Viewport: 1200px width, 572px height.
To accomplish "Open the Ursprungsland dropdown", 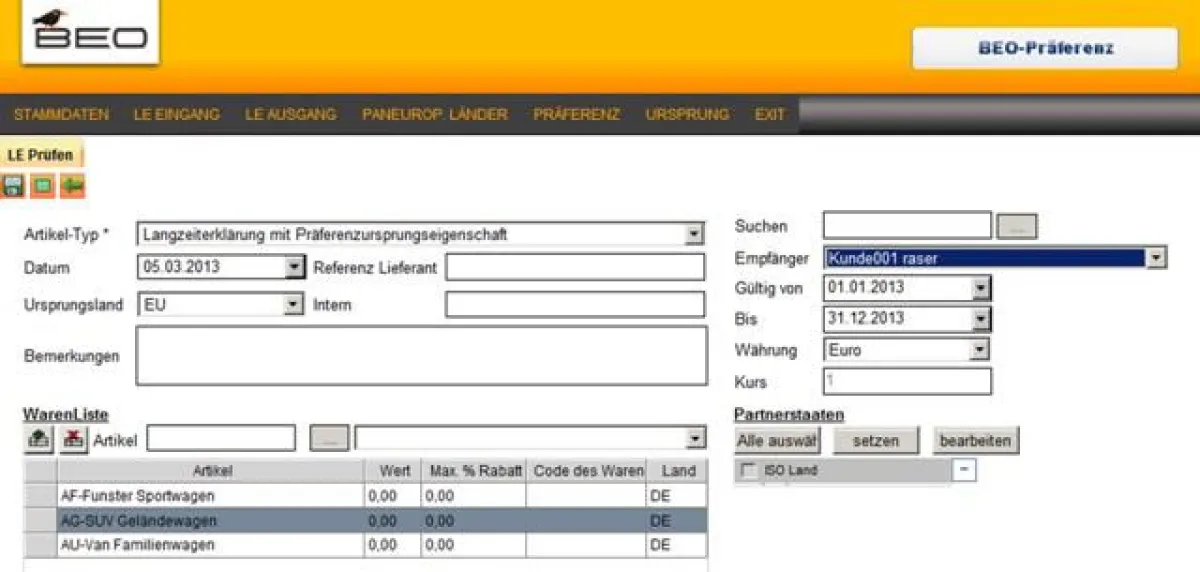I will click(293, 304).
